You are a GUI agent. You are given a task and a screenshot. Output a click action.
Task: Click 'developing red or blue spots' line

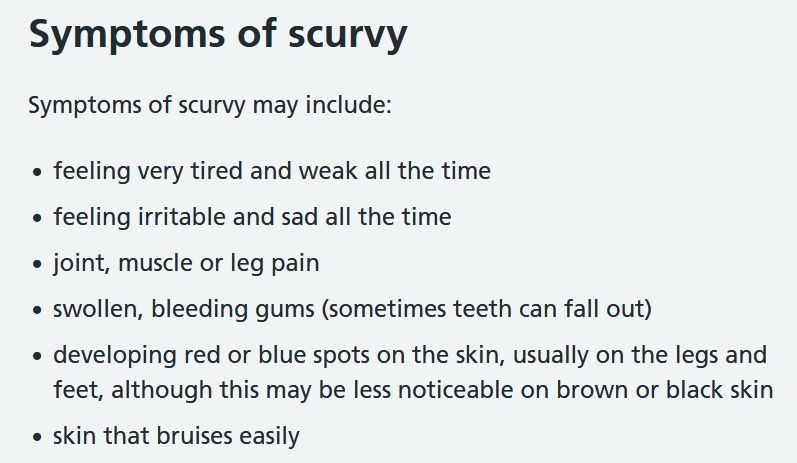[410, 355]
